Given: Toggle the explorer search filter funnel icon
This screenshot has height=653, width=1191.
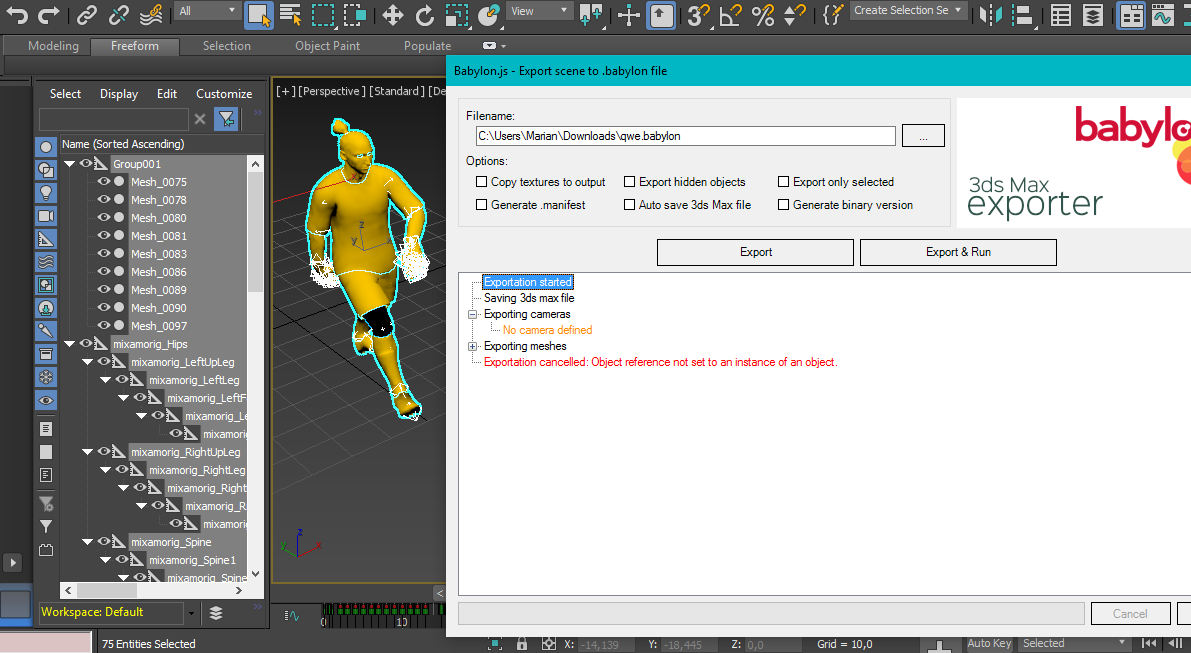Looking at the screenshot, I should (x=226, y=118).
